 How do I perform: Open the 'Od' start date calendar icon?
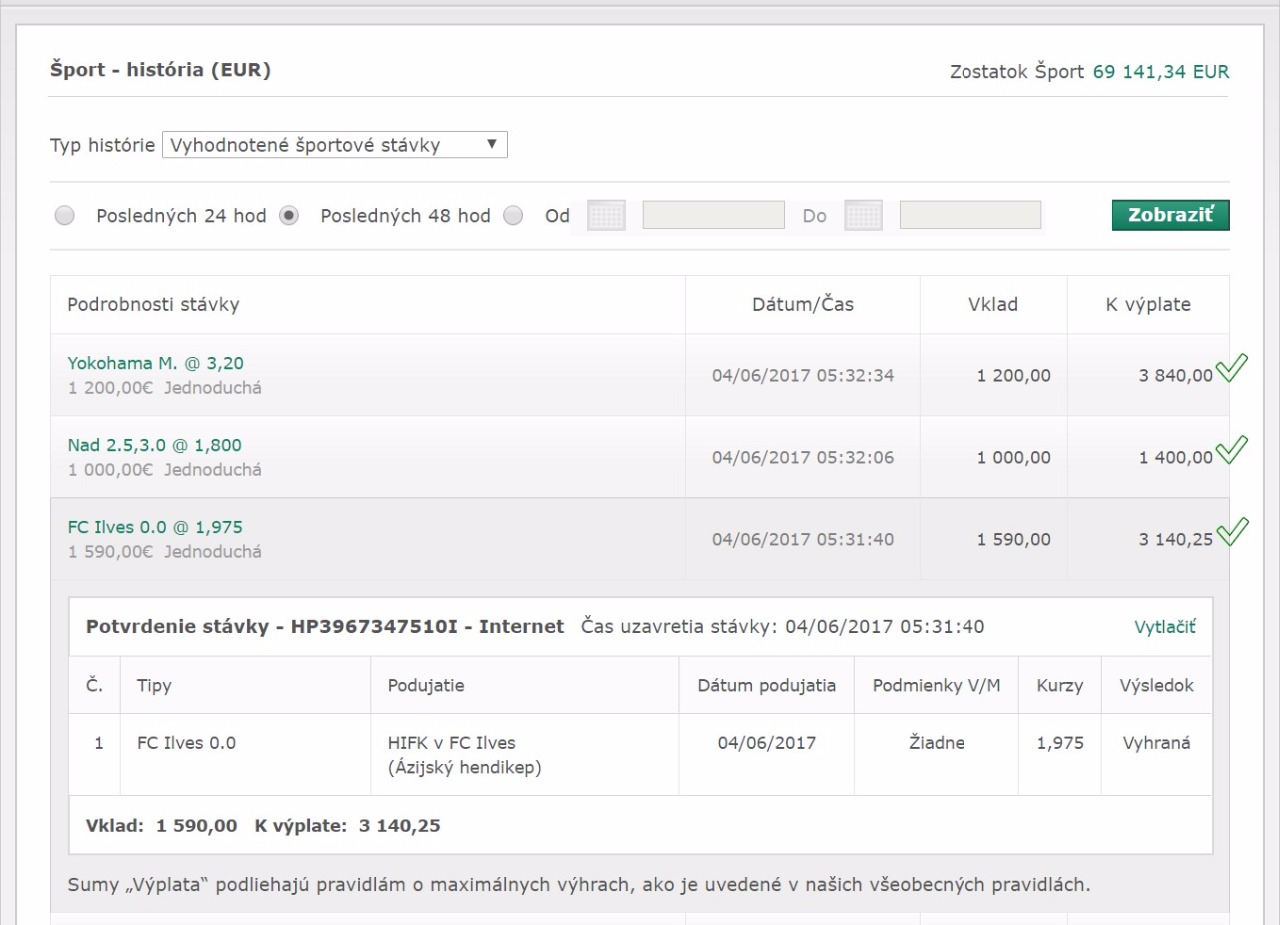tap(606, 215)
